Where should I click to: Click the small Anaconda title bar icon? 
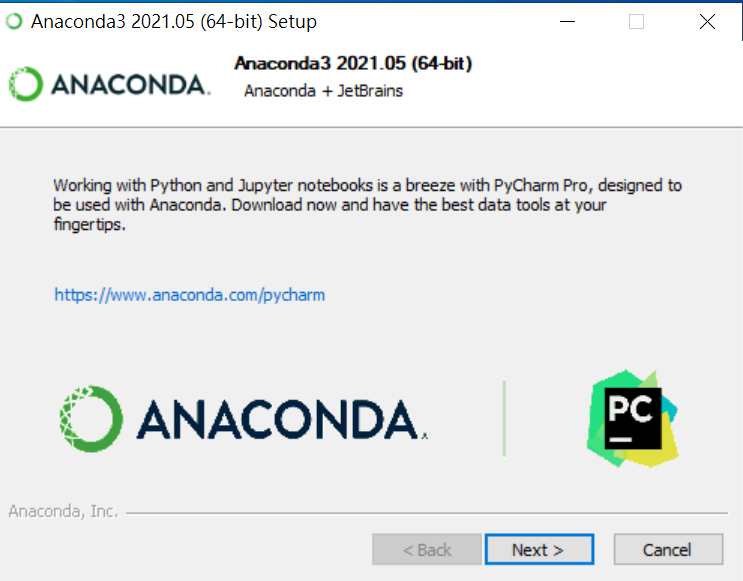click(14, 21)
